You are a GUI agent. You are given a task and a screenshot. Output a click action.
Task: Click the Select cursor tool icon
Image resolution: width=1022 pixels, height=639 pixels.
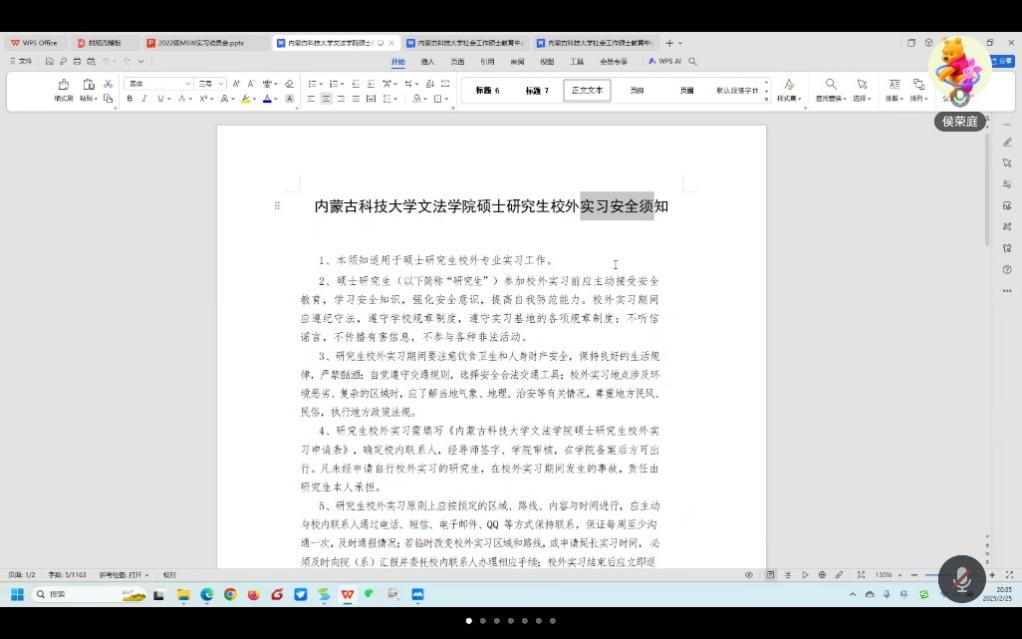click(861, 85)
